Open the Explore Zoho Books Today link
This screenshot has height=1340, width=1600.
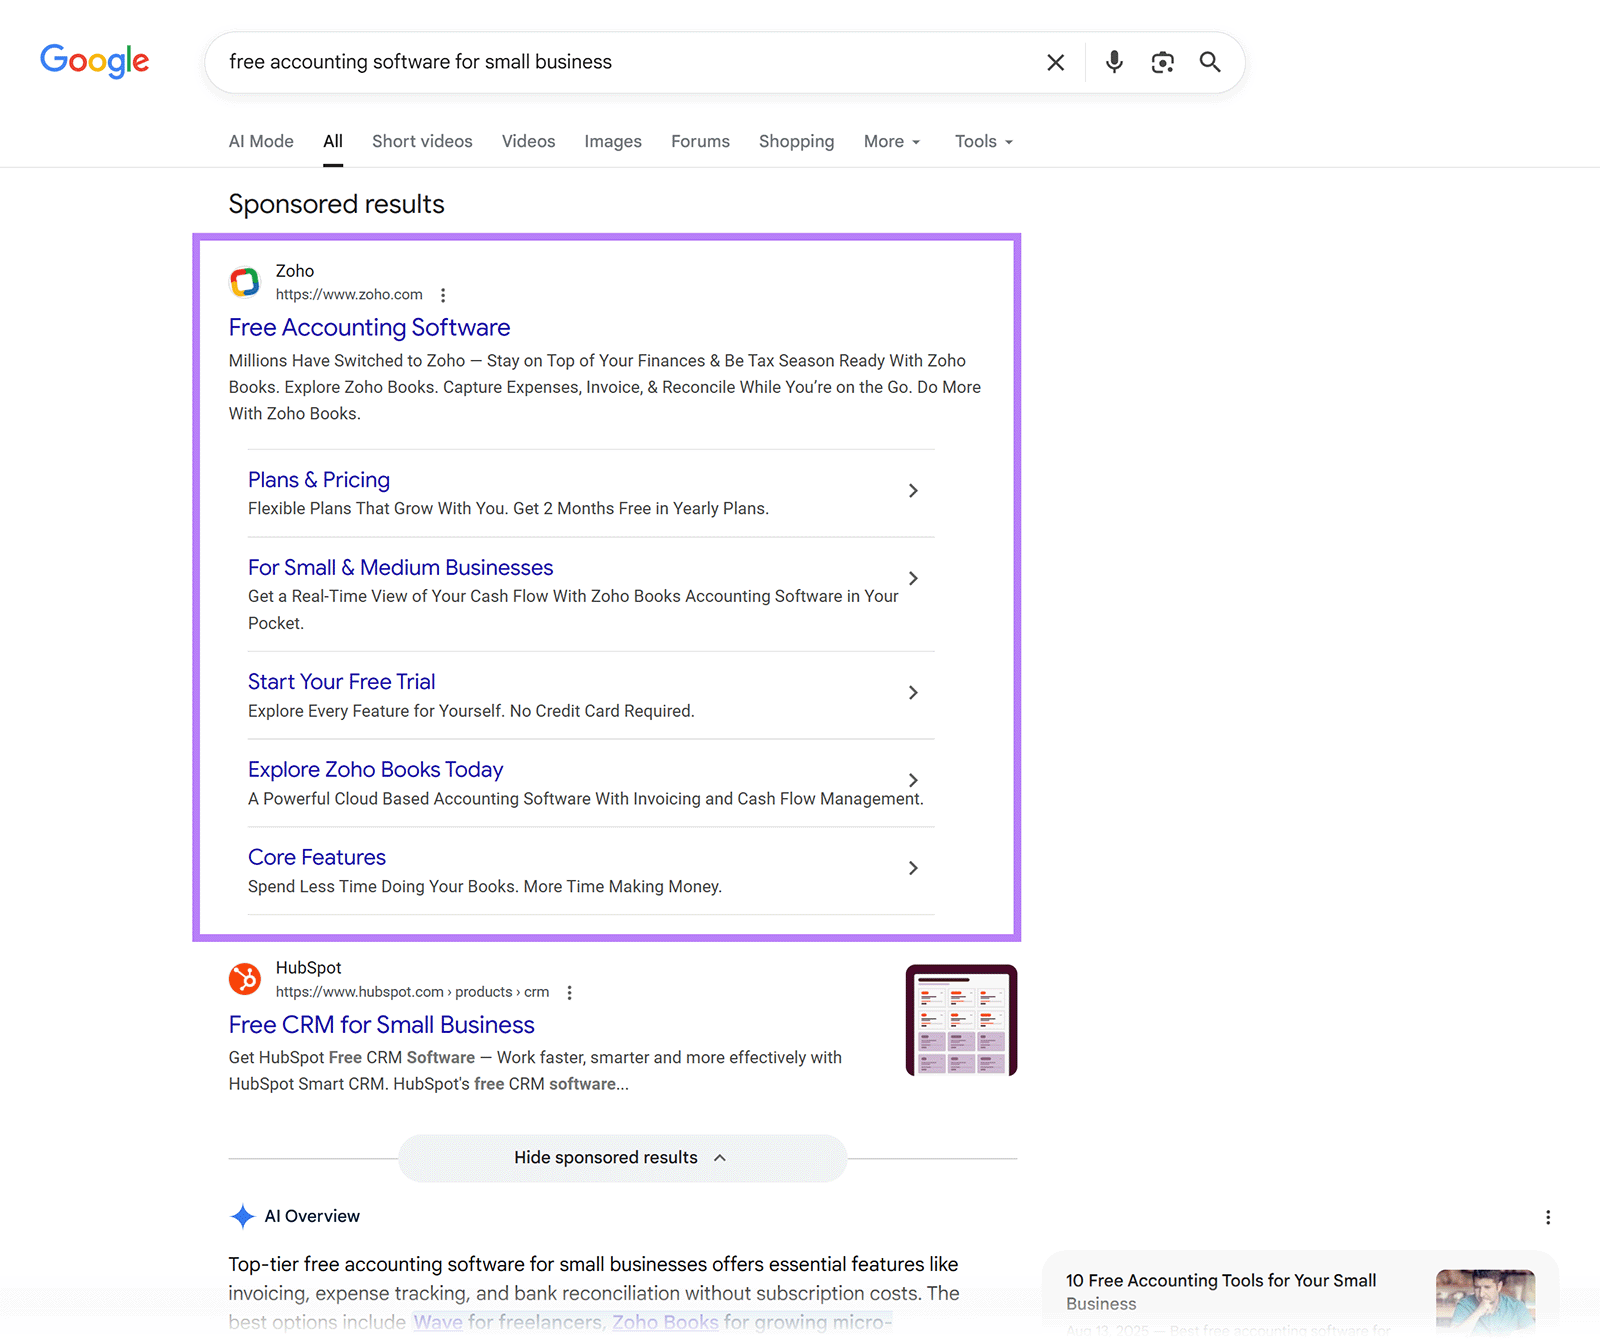[x=375, y=769]
